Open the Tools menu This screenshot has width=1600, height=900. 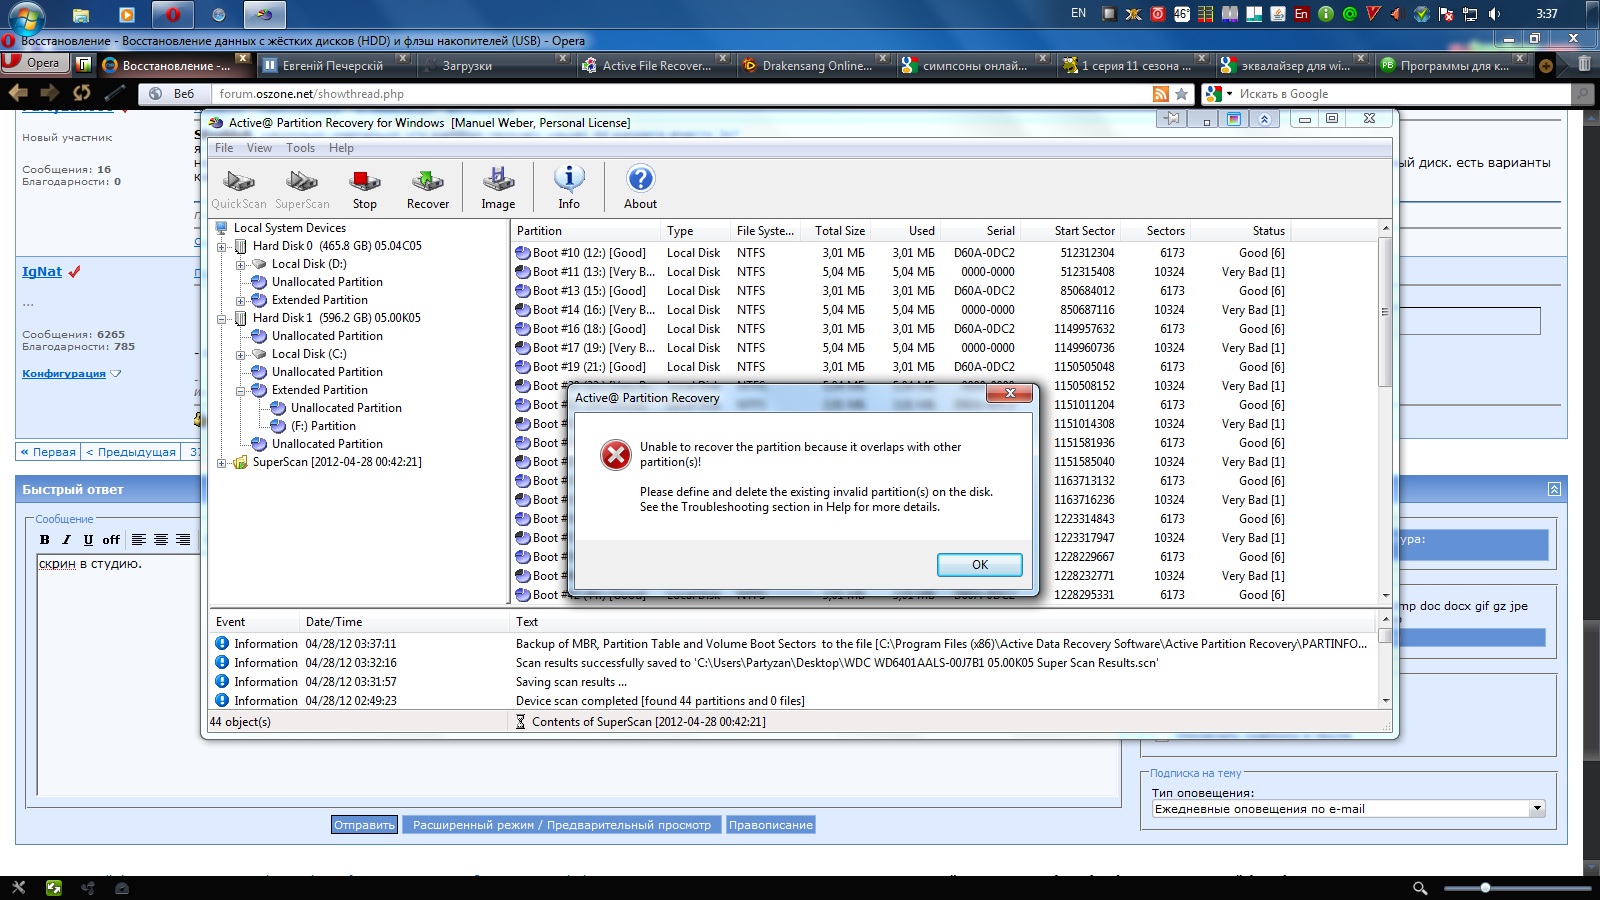[x=300, y=148]
